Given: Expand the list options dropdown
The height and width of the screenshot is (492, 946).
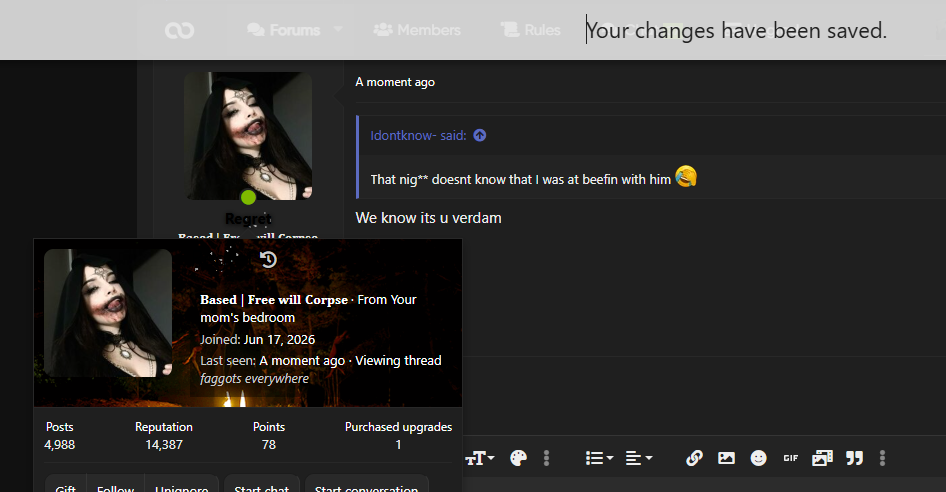Looking at the screenshot, I should (599, 458).
